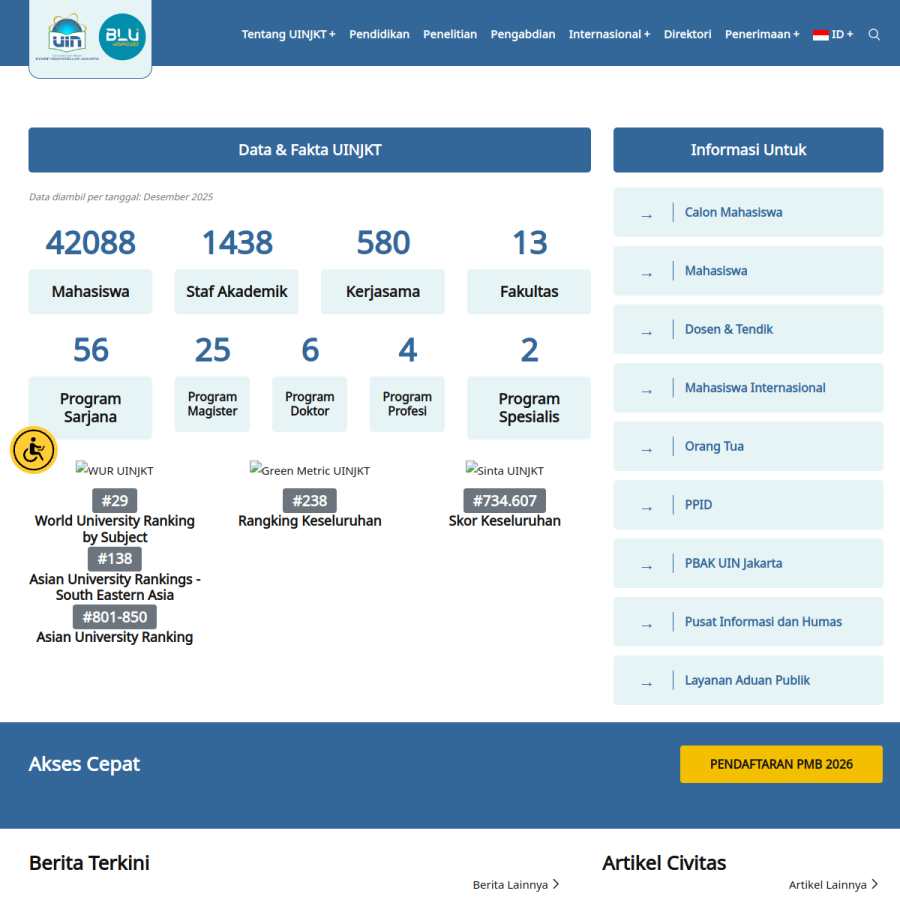Image resolution: width=900 pixels, height=900 pixels.
Task: Click 'Rangking Keseluruhan' label
Action: coord(309,521)
